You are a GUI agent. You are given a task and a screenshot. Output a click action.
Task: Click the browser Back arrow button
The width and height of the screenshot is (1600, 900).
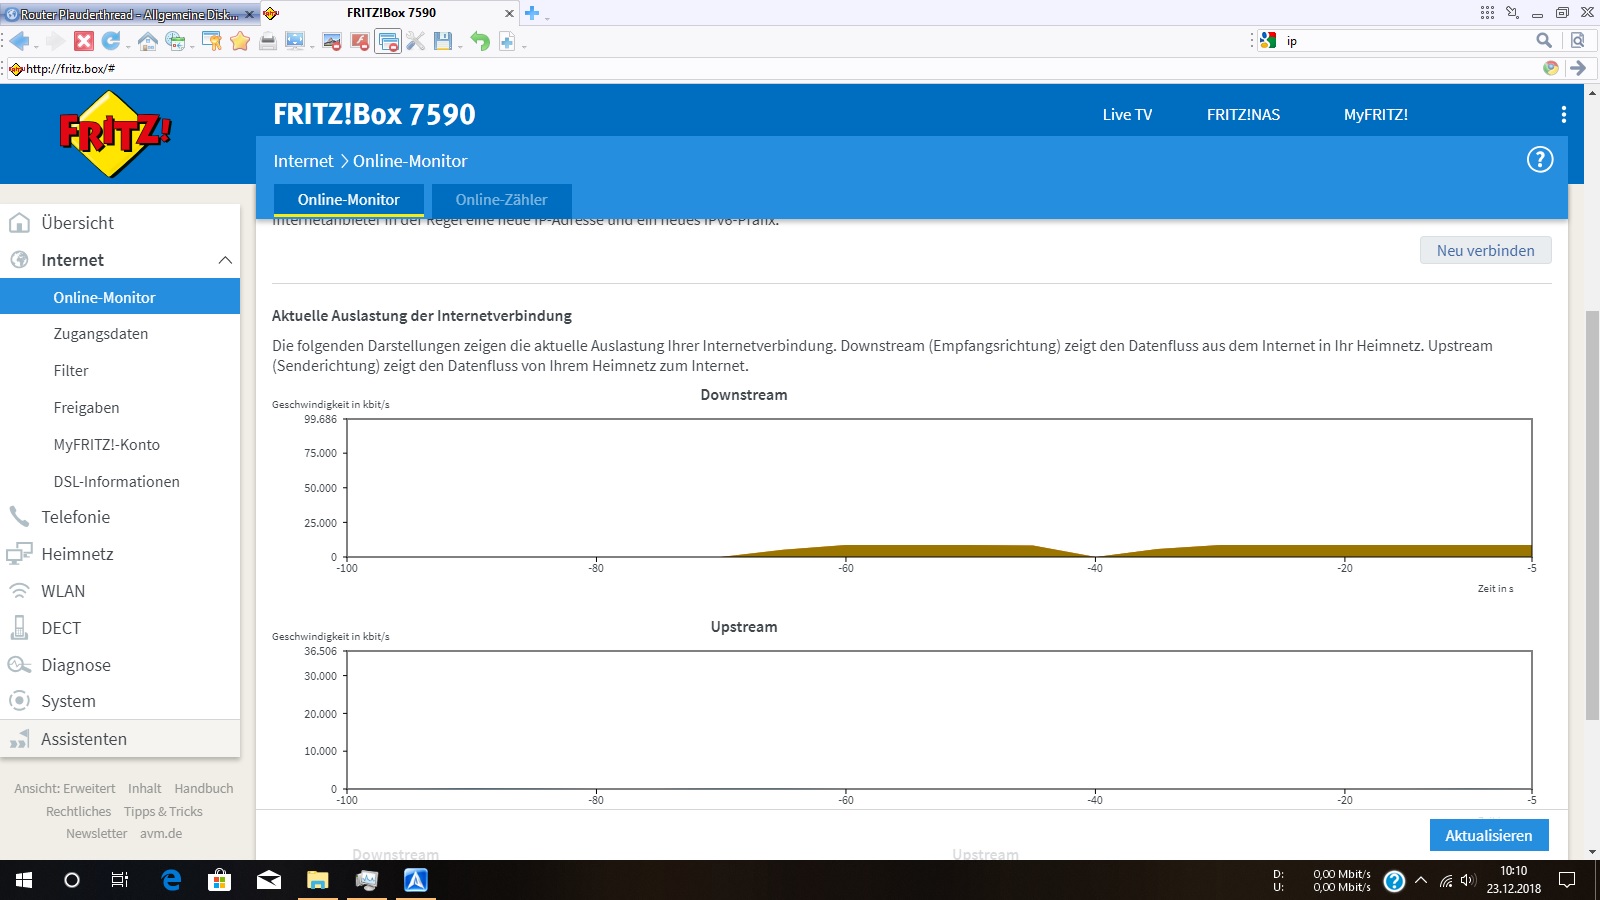point(19,41)
